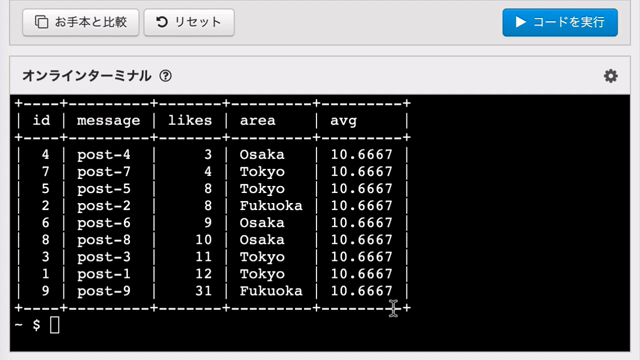Click the 'post-2' message cell
The width and height of the screenshot is (640, 360).
pos(104,206)
